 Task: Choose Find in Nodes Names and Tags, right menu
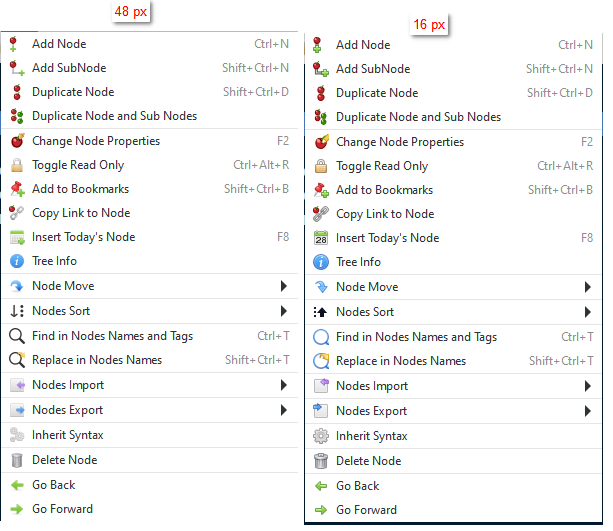point(417,337)
